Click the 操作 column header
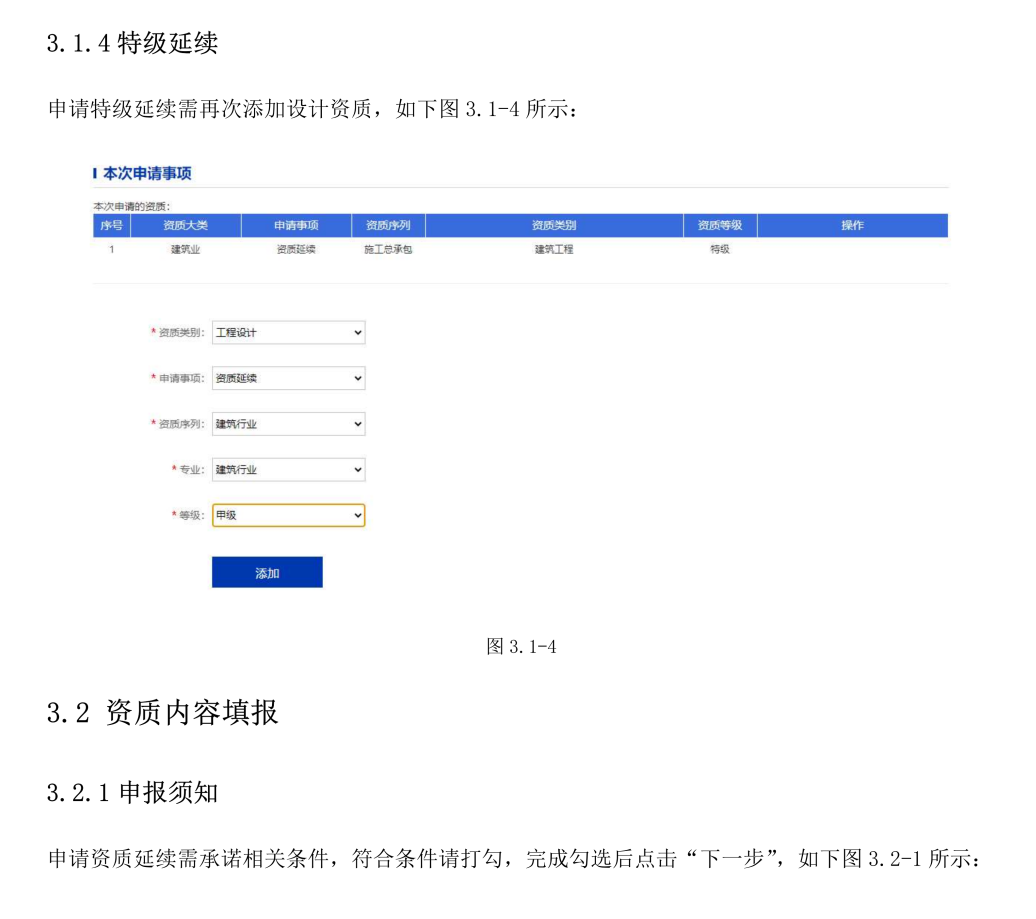Screen dimensions: 1036x919 [852, 226]
